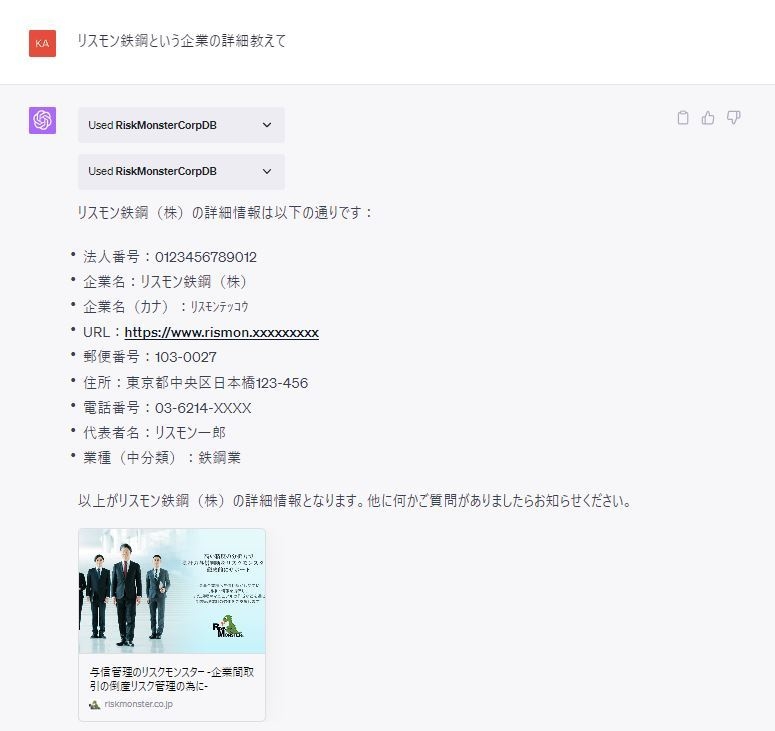Give the response a thumbs up
Image resolution: width=775 pixels, height=731 pixels.
point(708,118)
